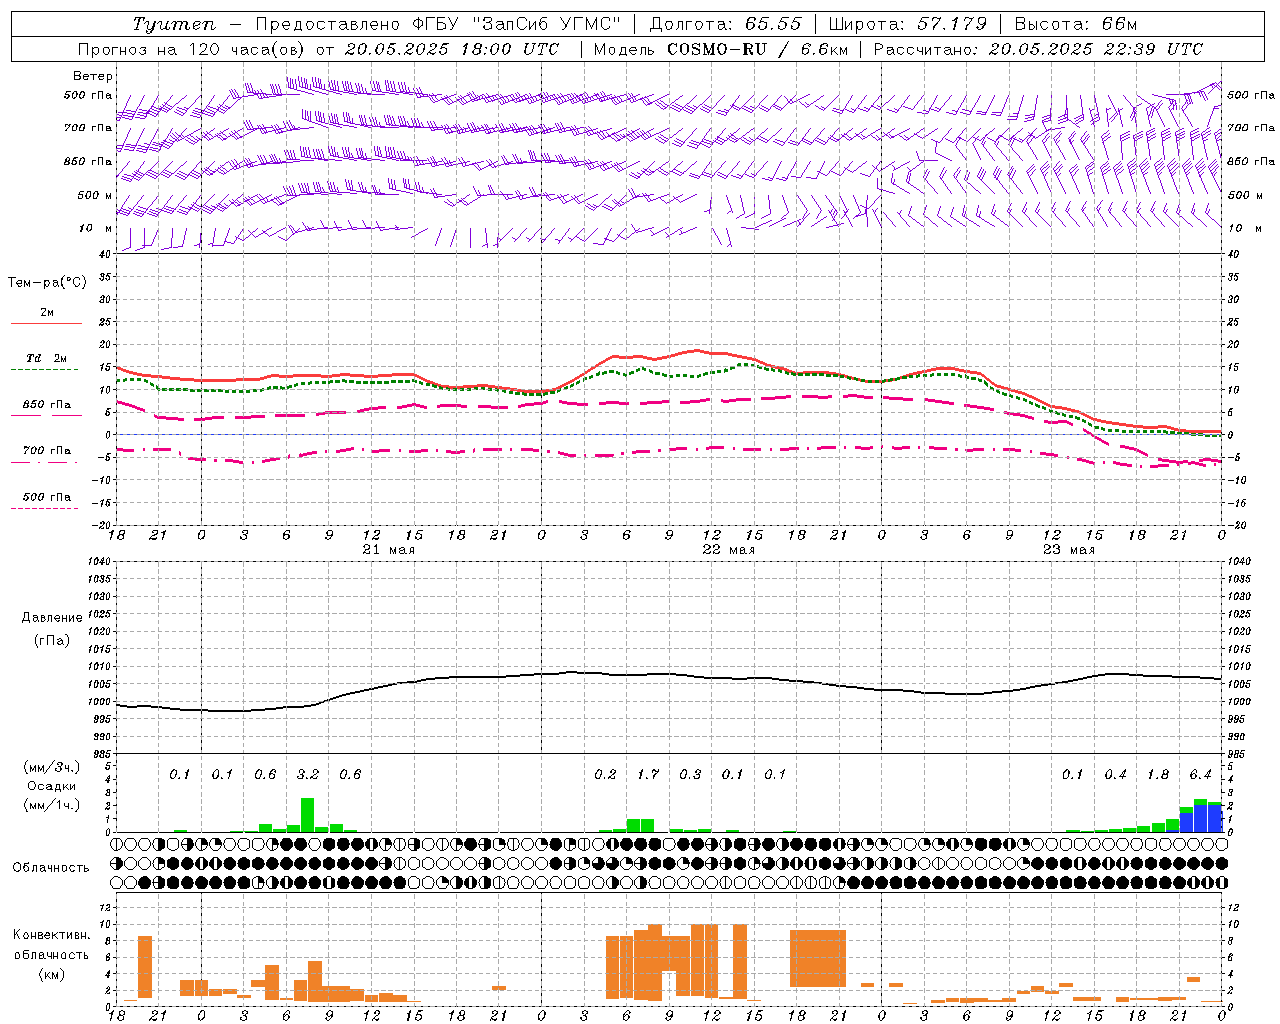Click the "0.4" precipitation amount value
Screen dimensions: 1280x1024
click(1115, 774)
